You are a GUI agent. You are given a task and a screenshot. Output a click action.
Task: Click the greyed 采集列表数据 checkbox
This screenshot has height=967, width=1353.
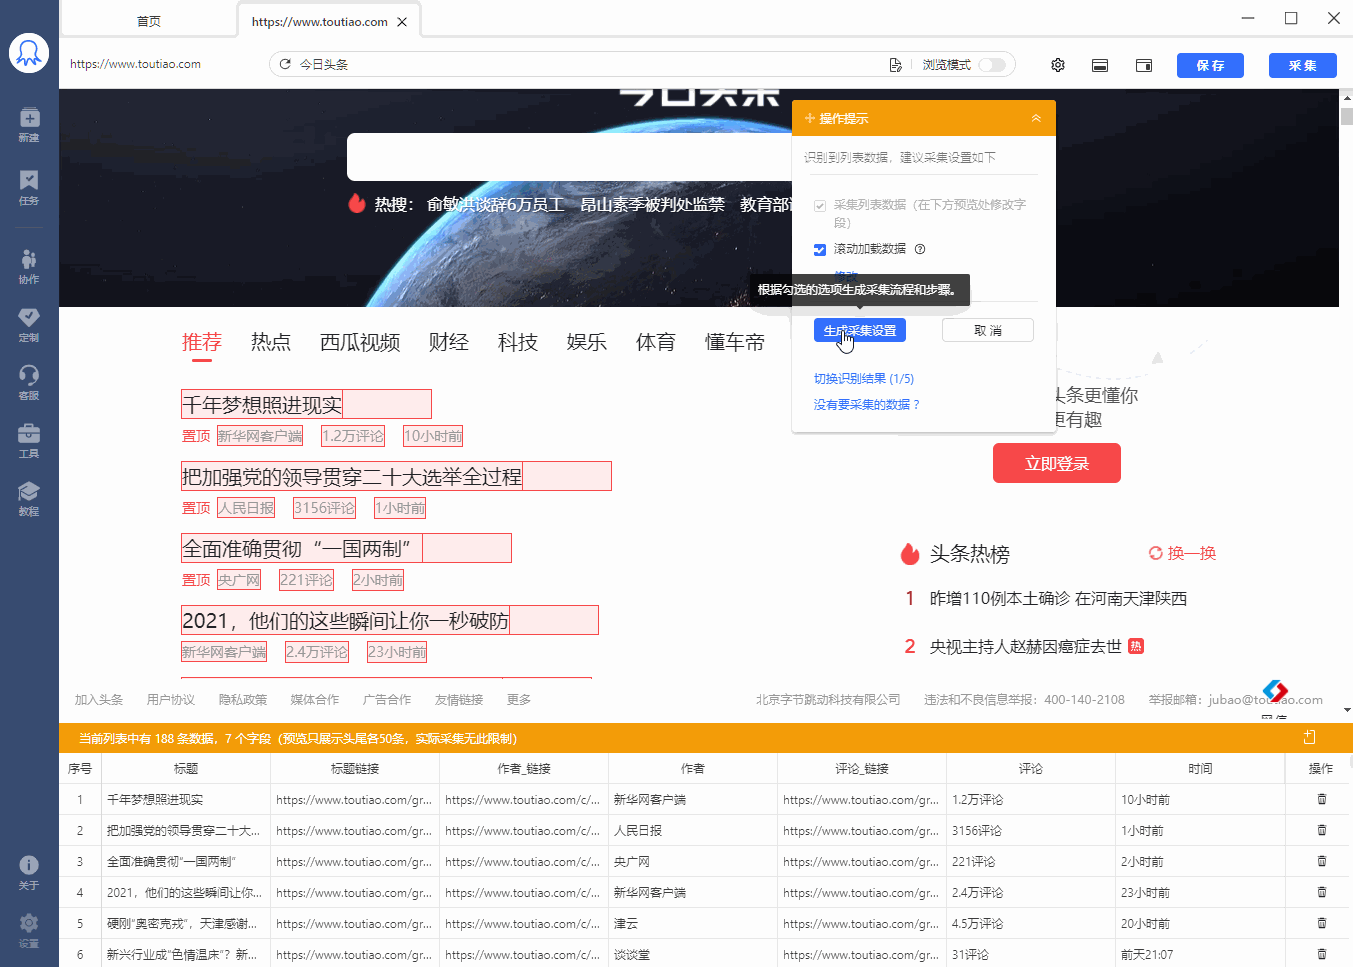tap(820, 206)
